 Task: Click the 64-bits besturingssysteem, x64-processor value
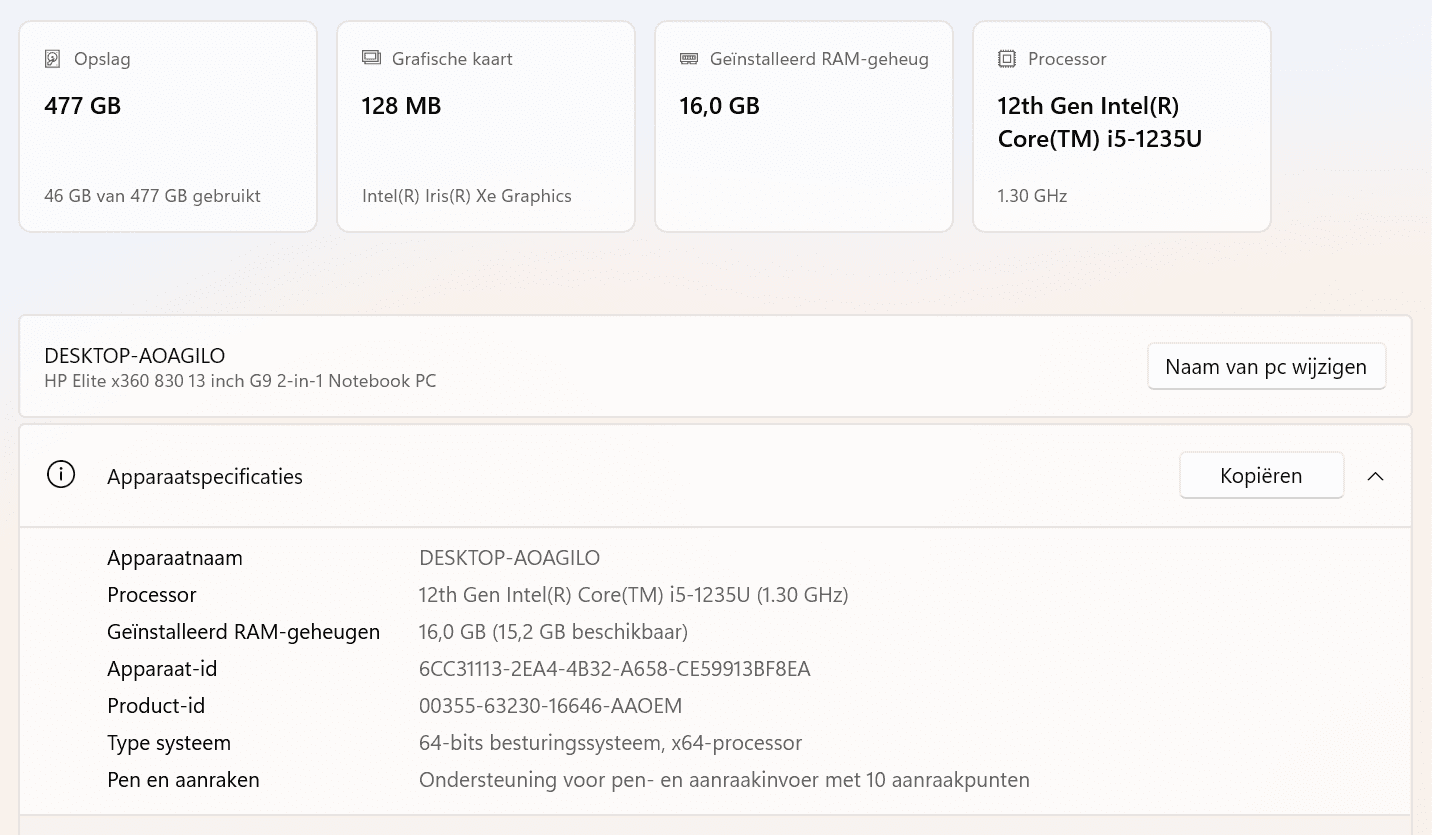click(611, 743)
